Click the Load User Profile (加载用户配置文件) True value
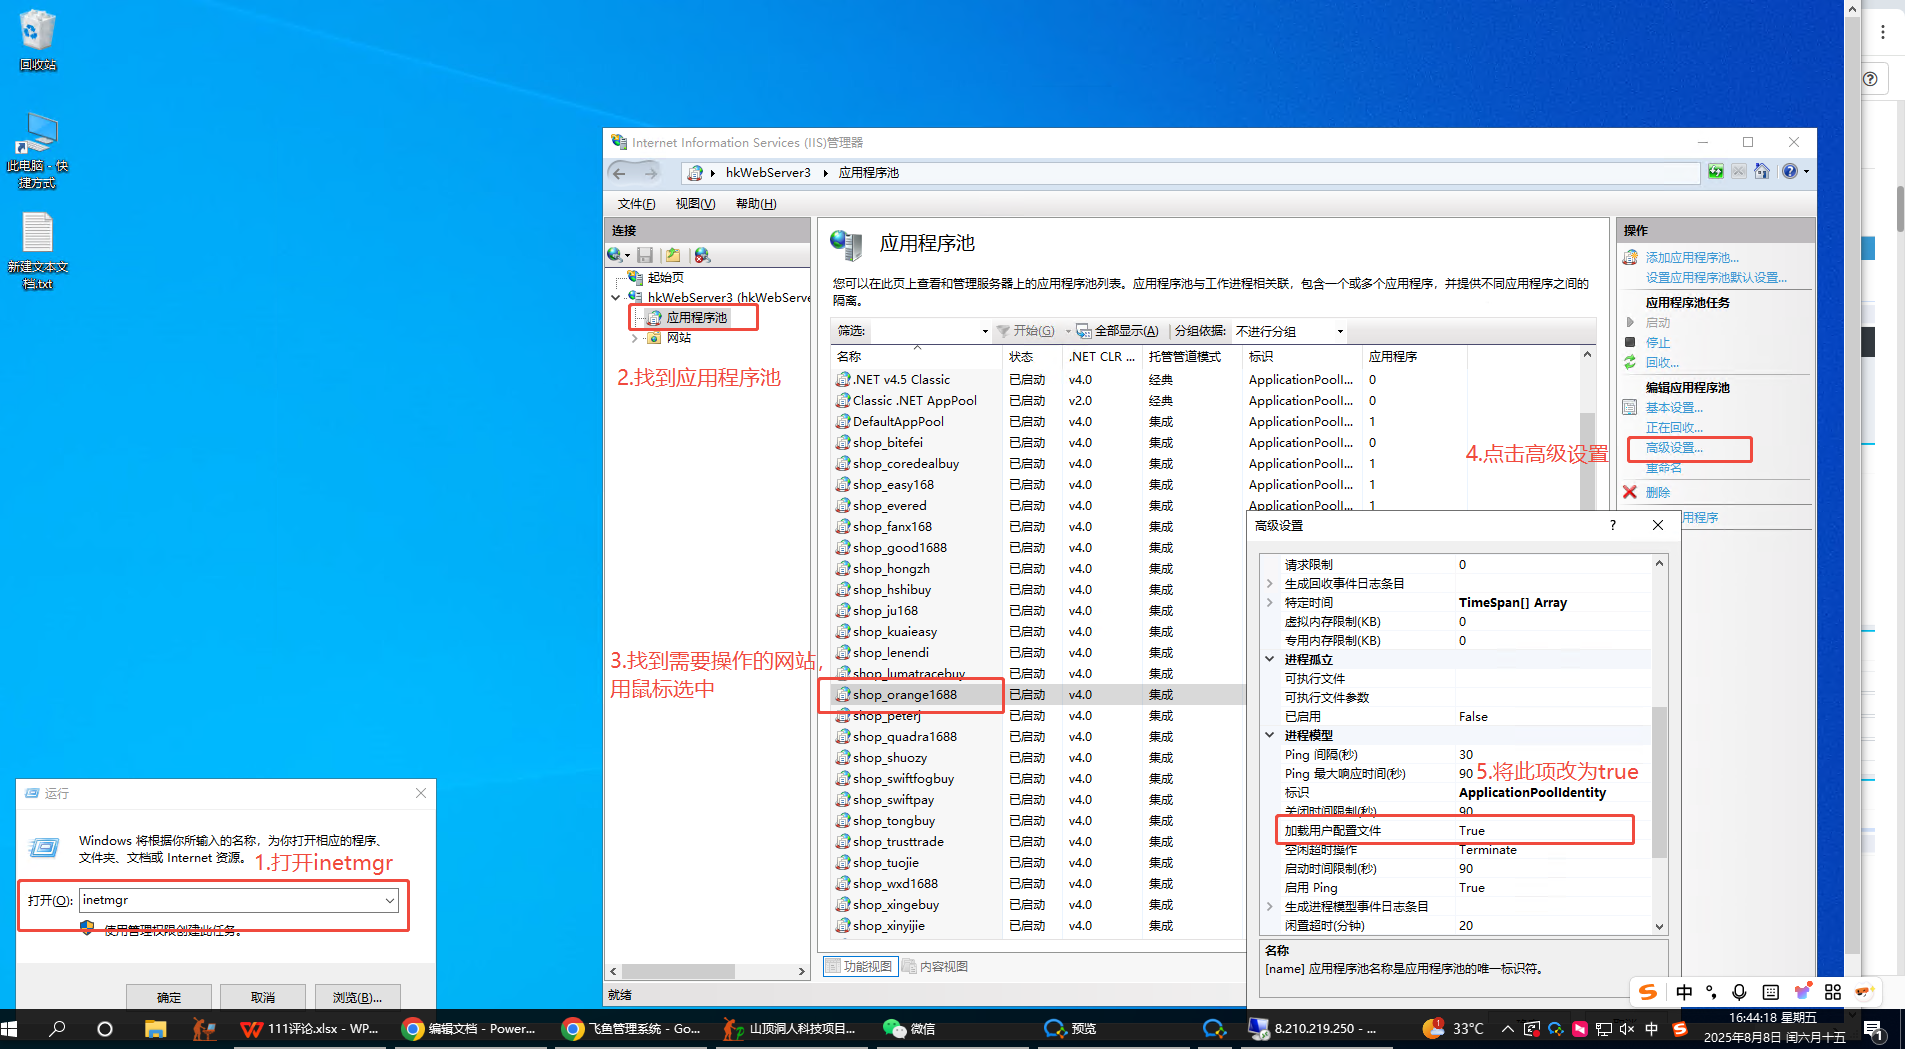The height and width of the screenshot is (1049, 1905). pyautogui.click(x=1471, y=830)
